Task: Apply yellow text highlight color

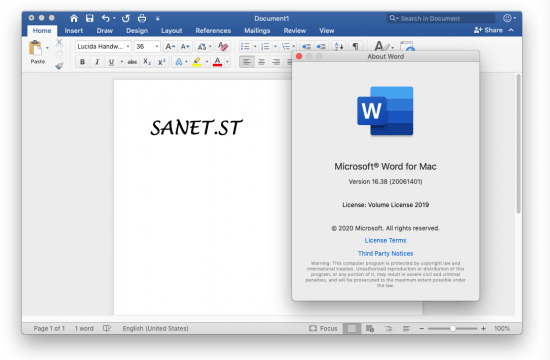Action: 197,62
